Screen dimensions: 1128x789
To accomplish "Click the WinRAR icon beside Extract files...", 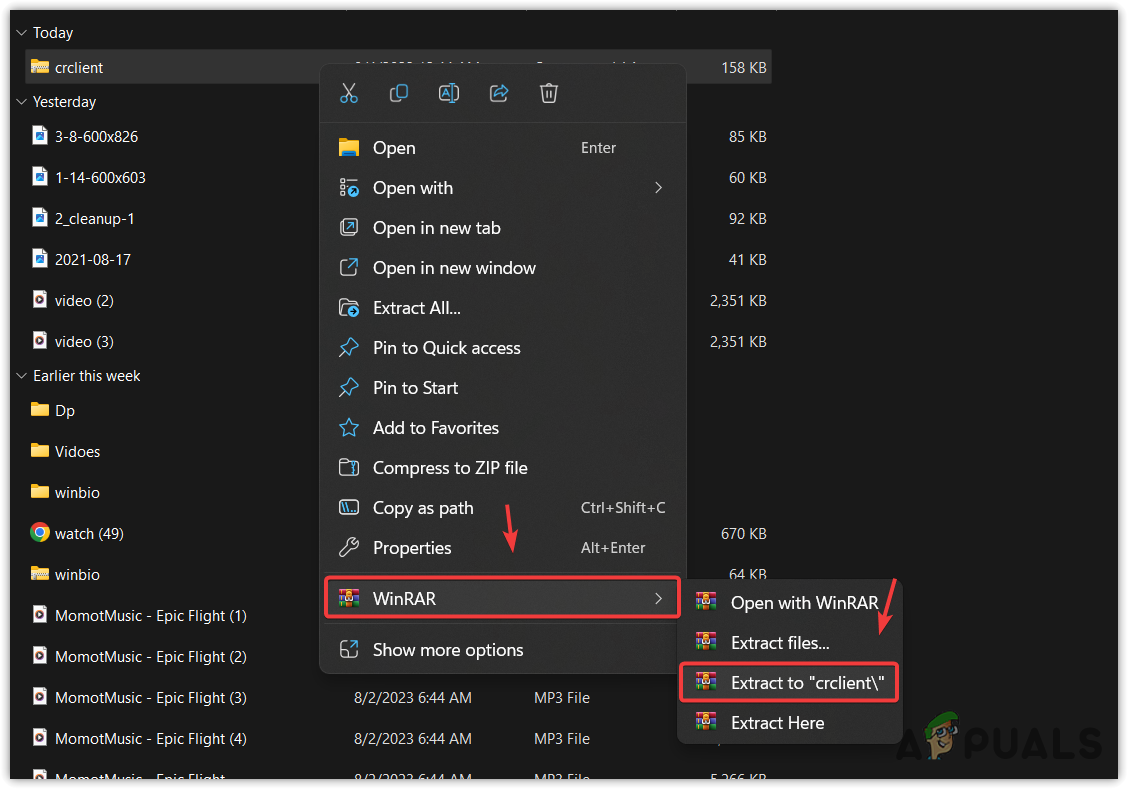I will pos(707,642).
